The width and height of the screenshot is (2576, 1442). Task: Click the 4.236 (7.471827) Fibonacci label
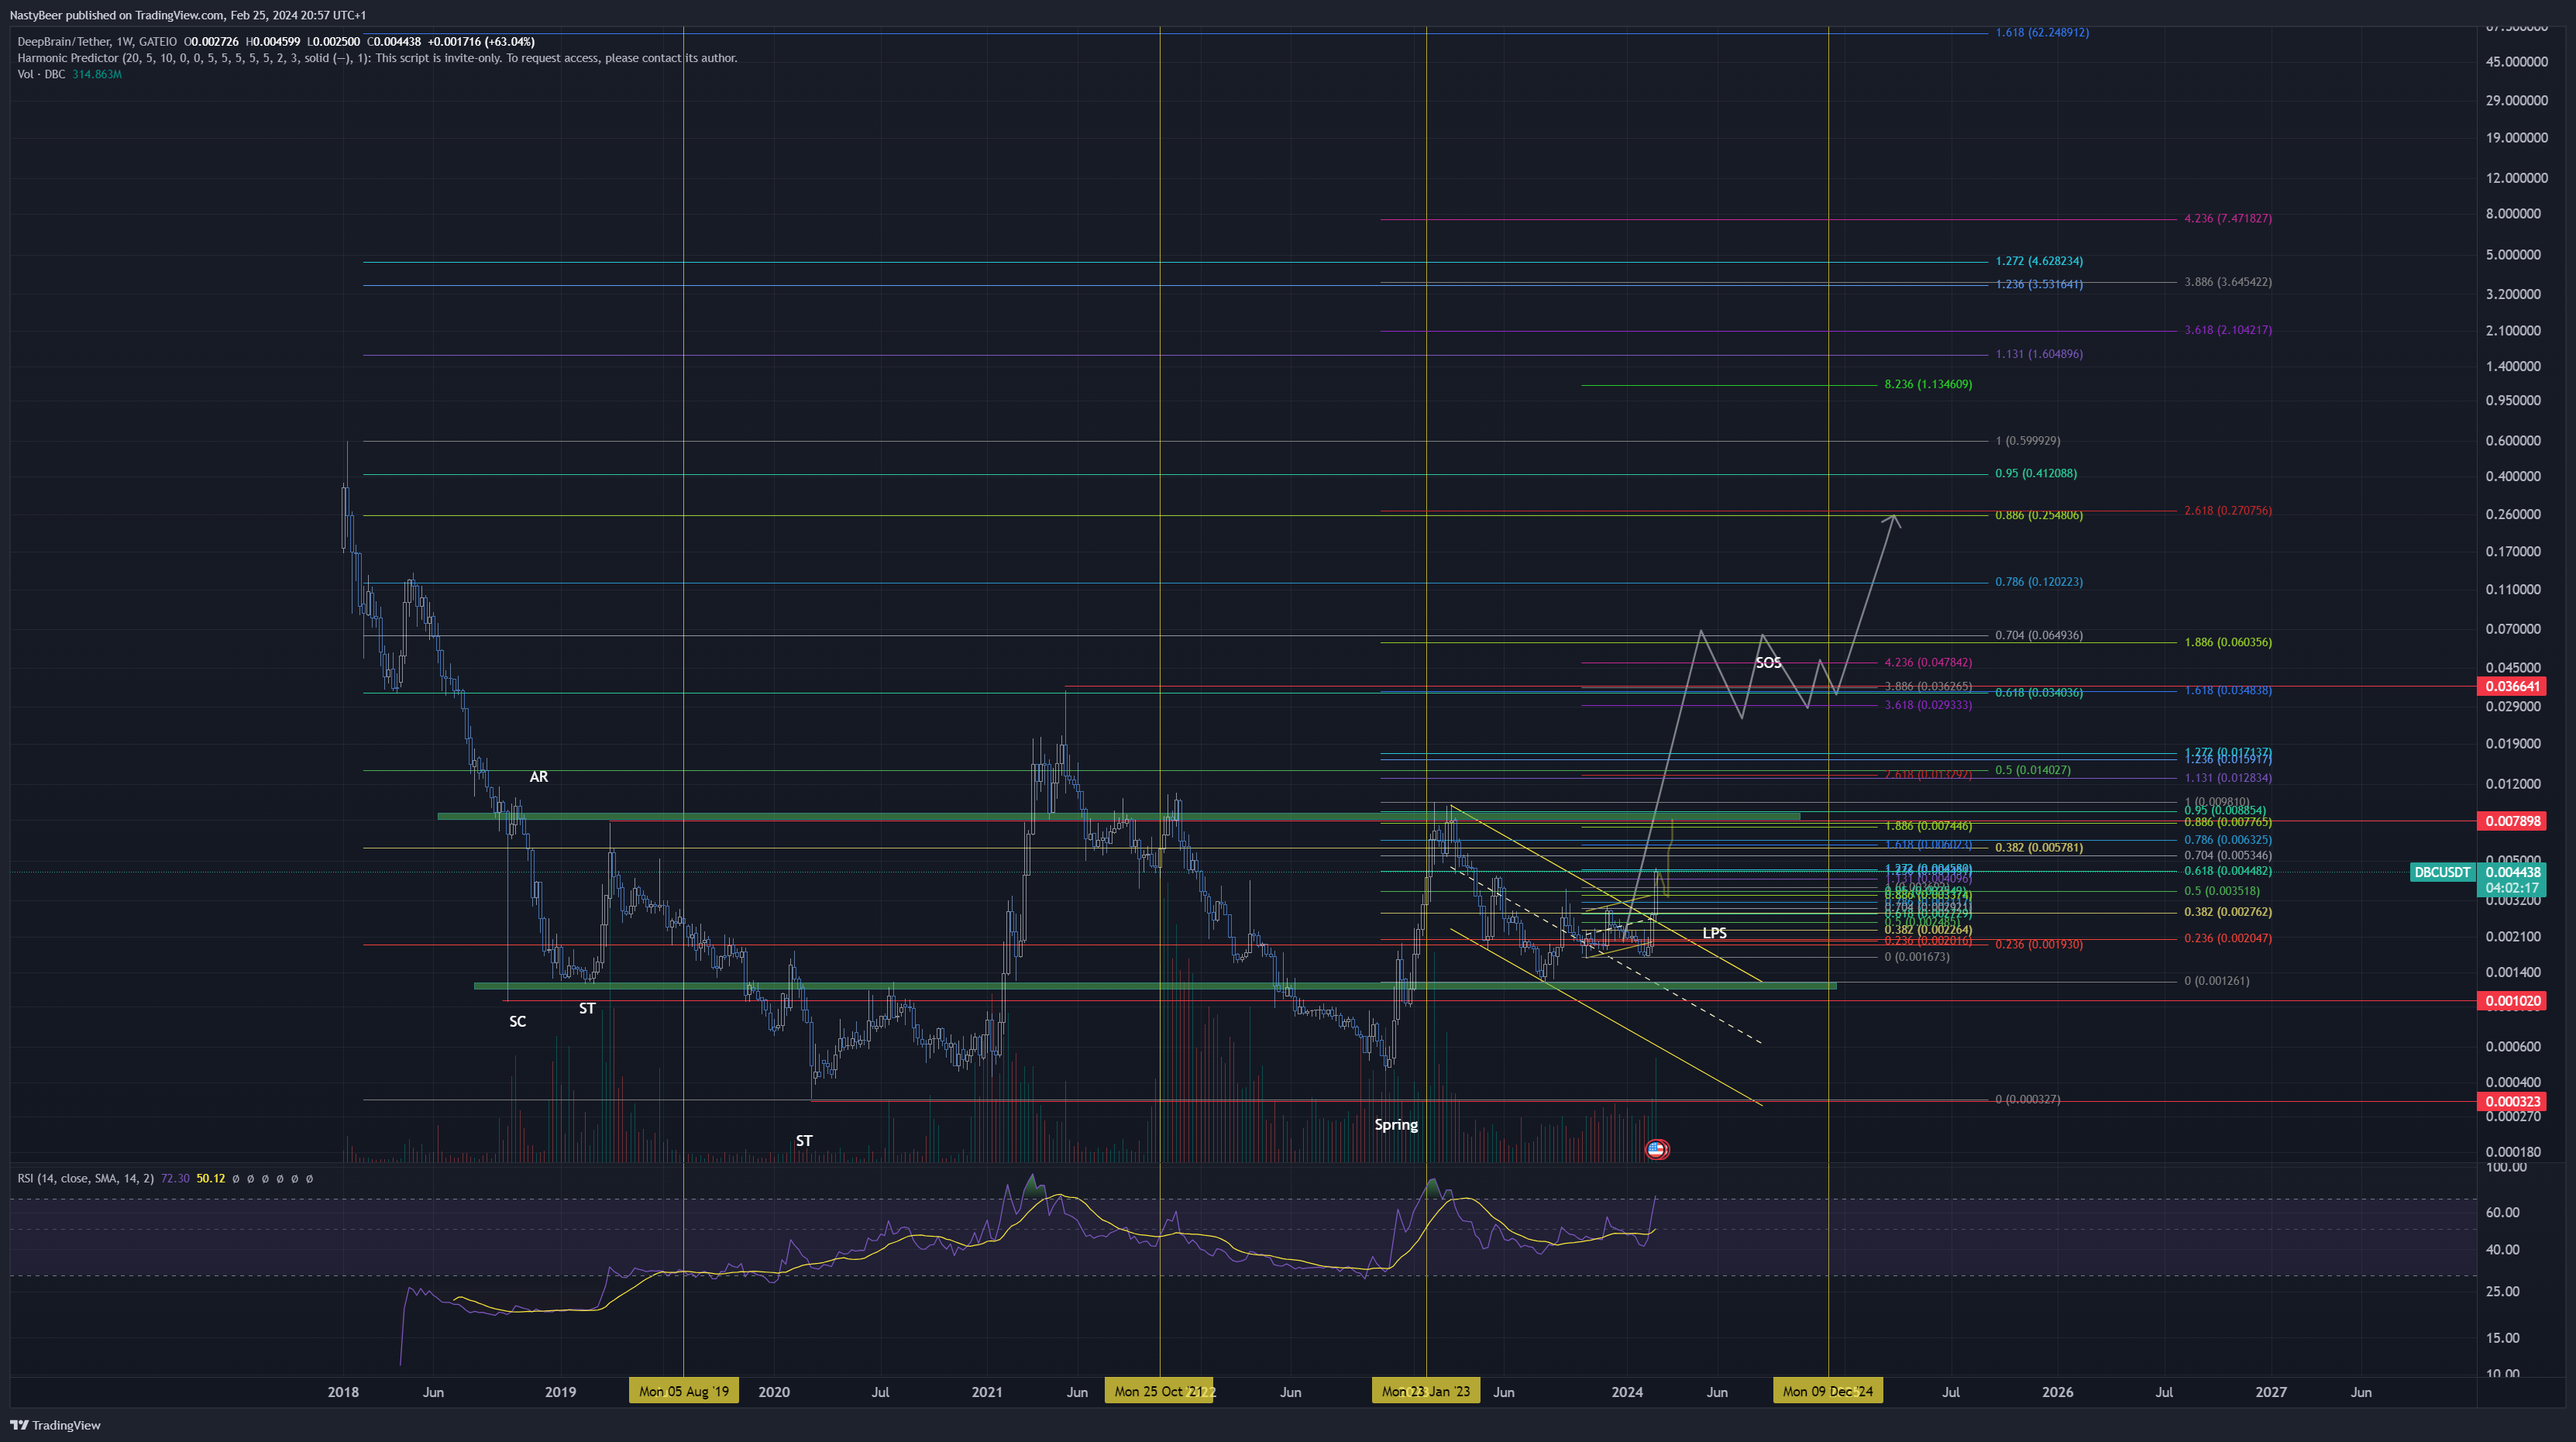point(2227,218)
